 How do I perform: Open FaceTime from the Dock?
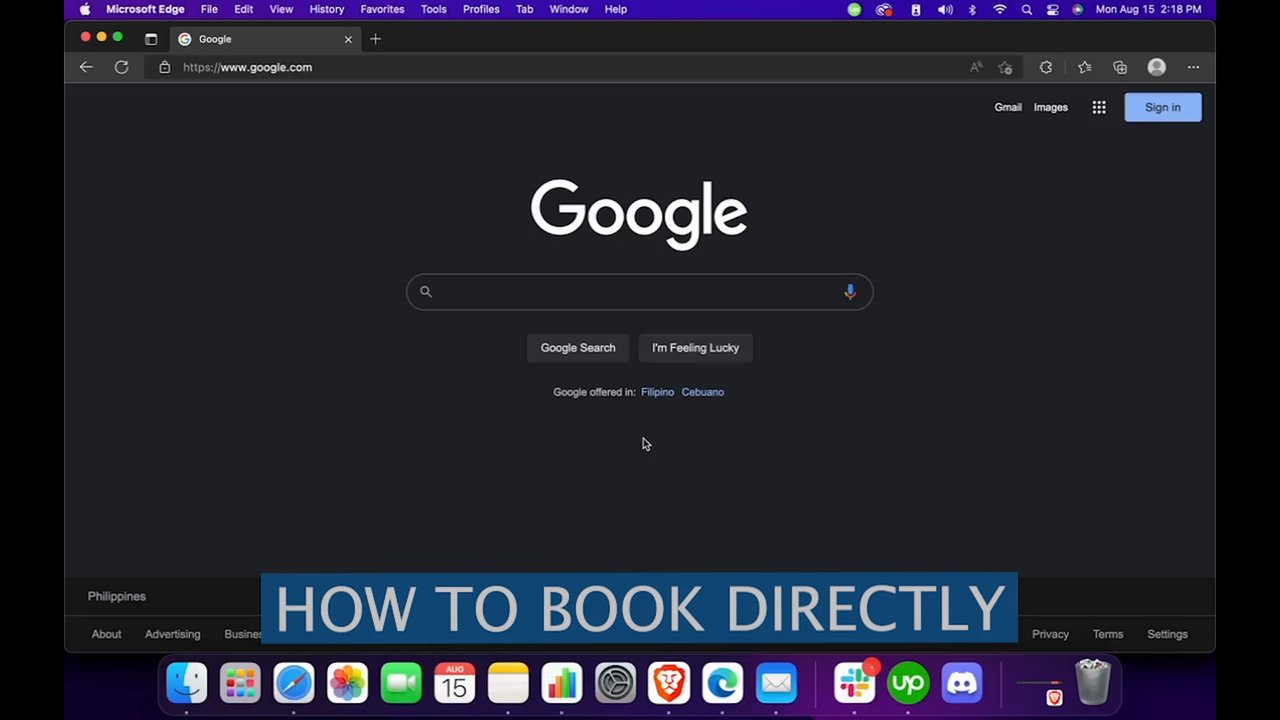pos(401,684)
